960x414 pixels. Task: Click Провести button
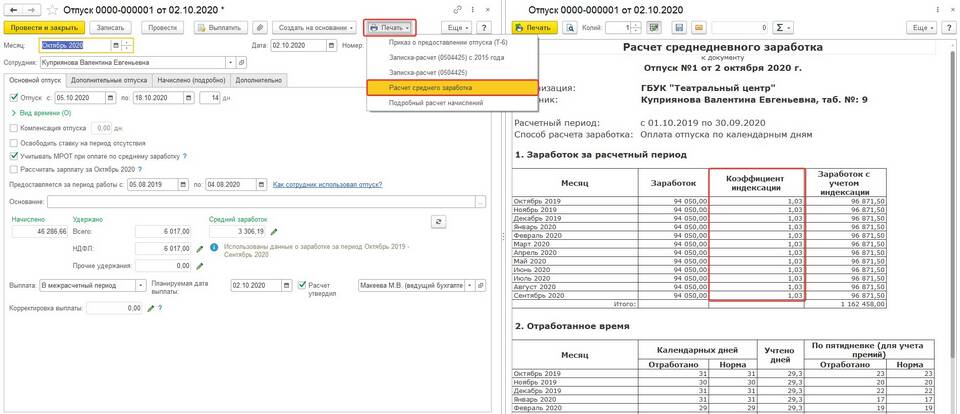[163, 28]
